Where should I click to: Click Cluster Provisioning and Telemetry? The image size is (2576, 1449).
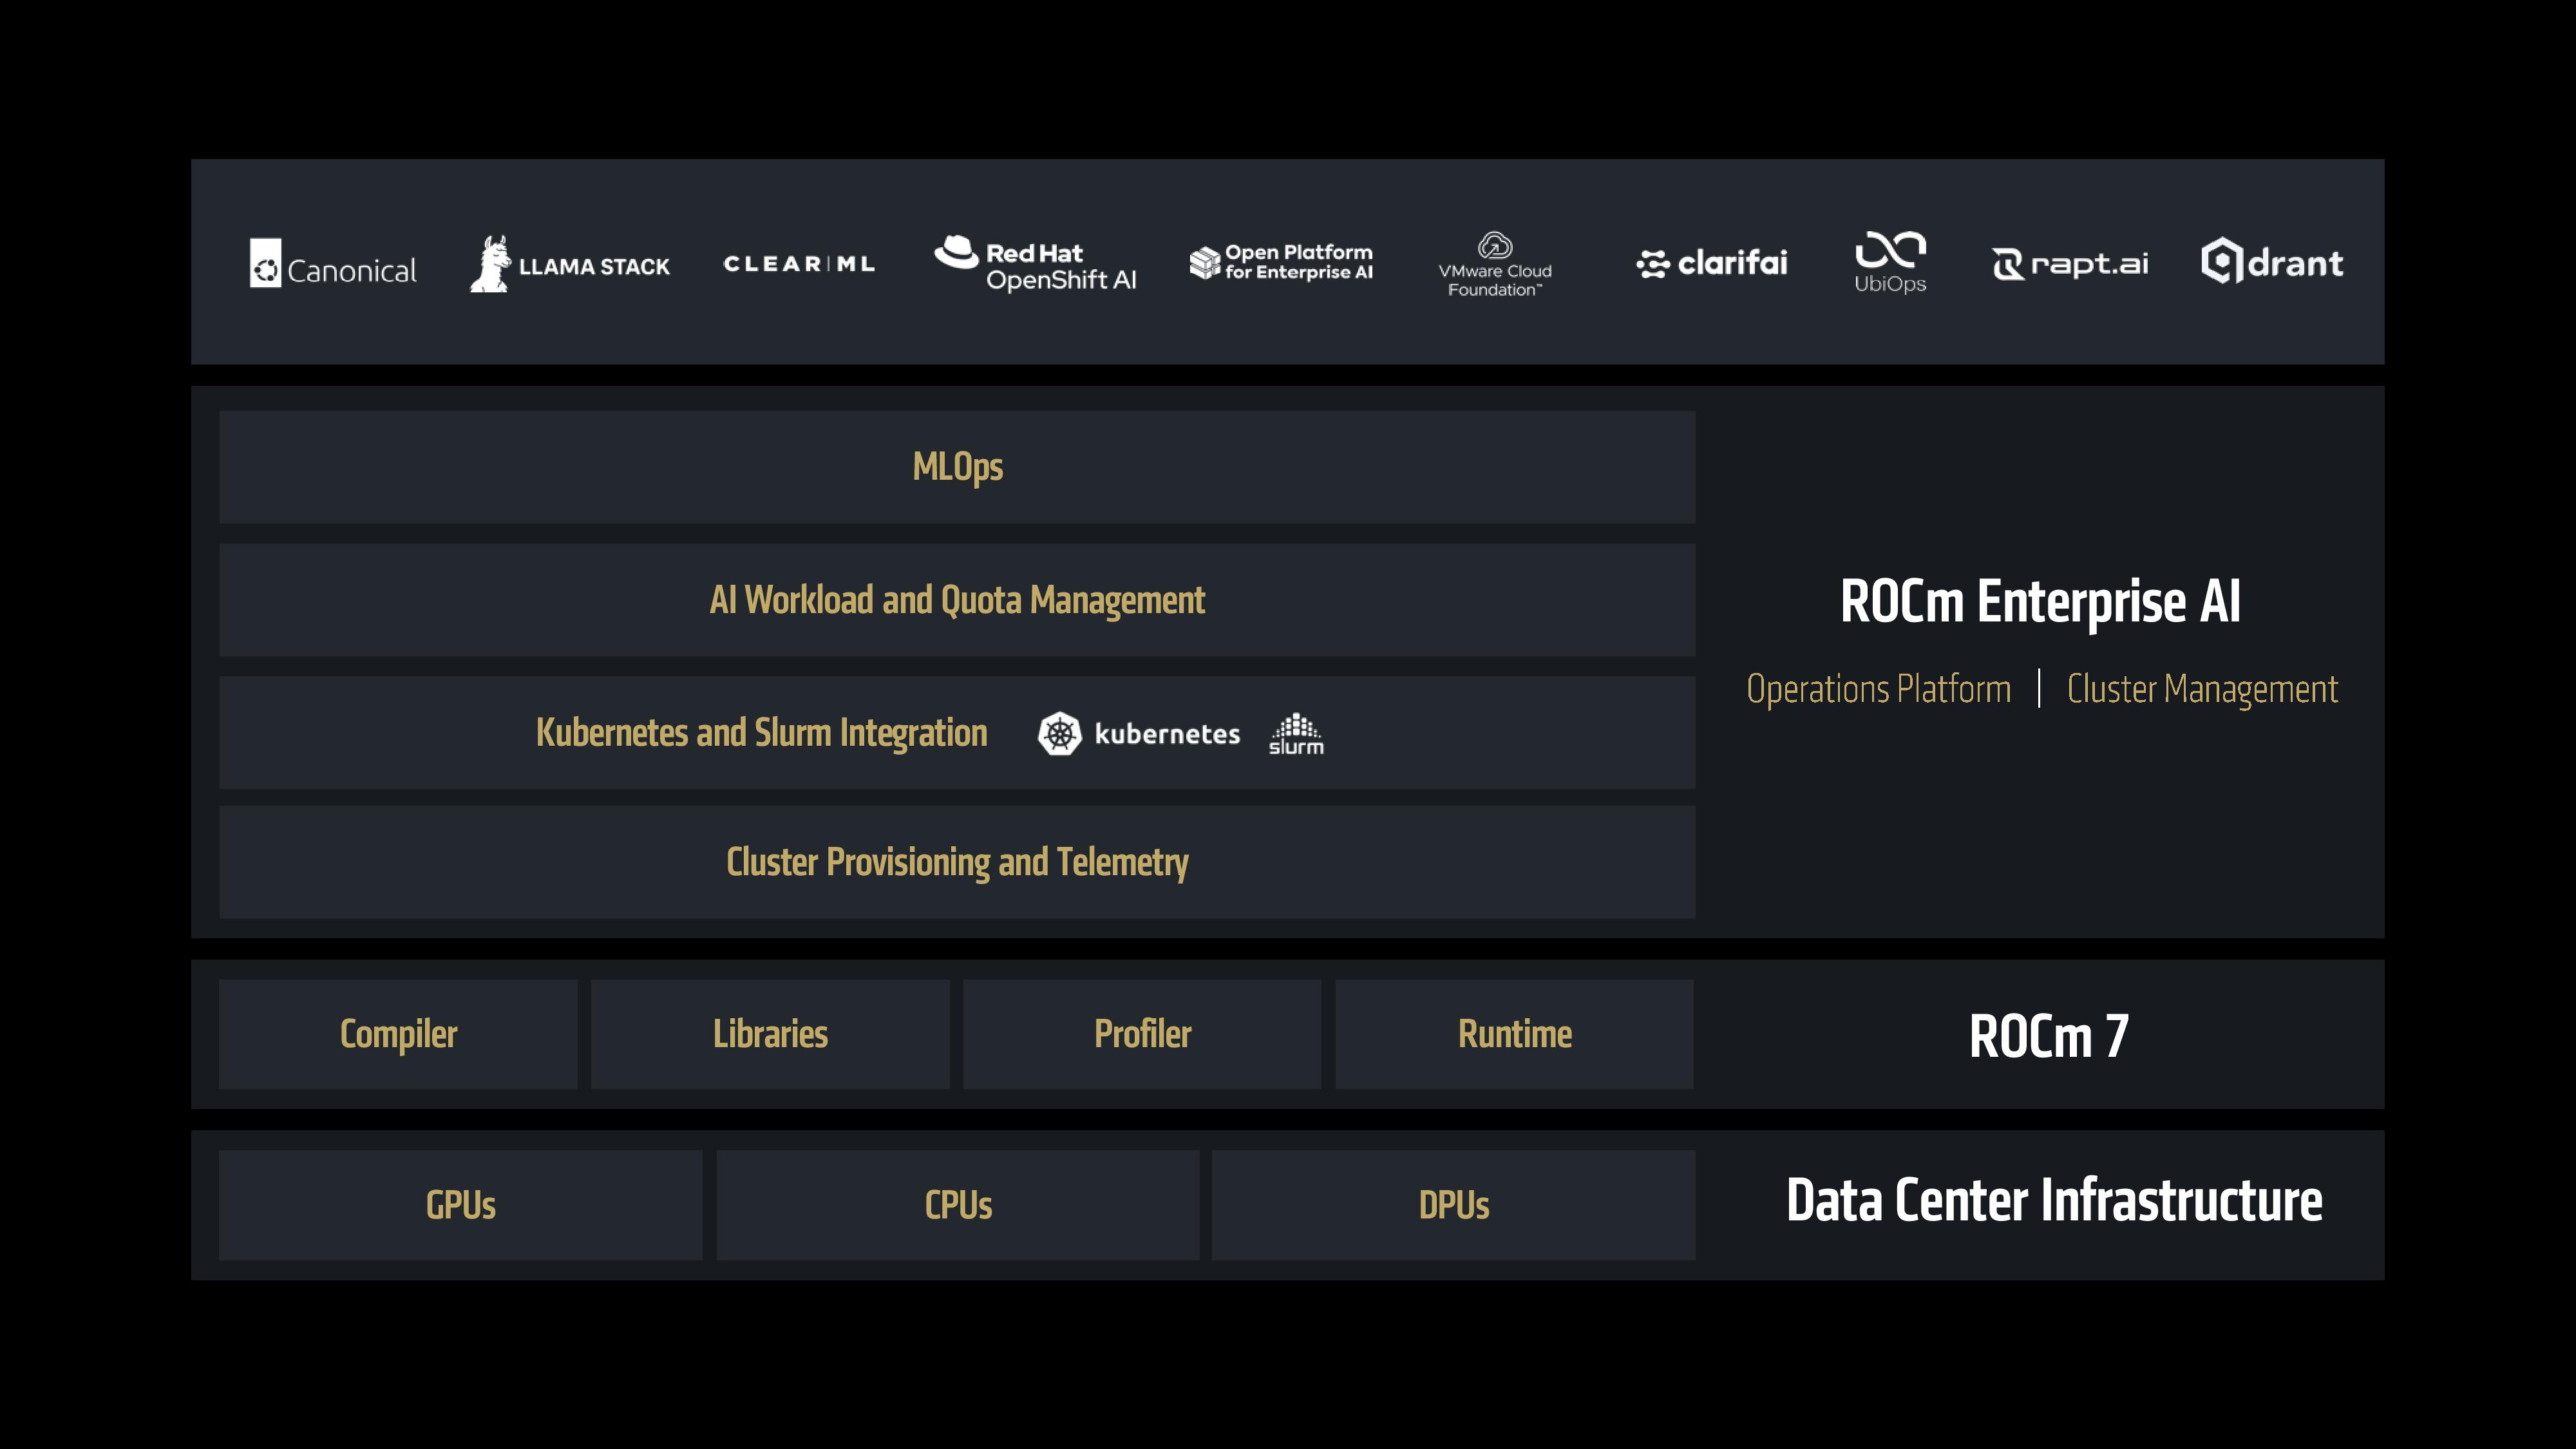tap(956, 862)
